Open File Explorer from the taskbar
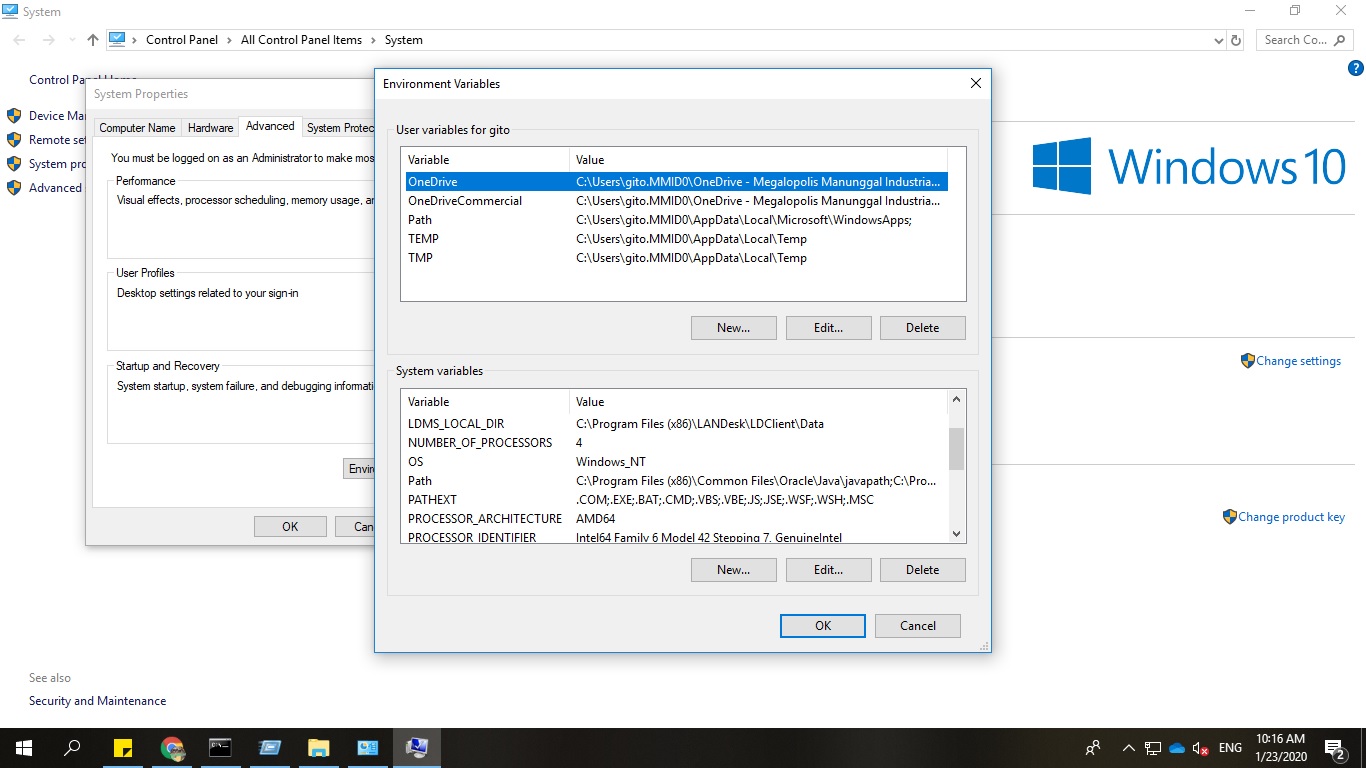Viewport: 1366px width, 768px height. 318,748
